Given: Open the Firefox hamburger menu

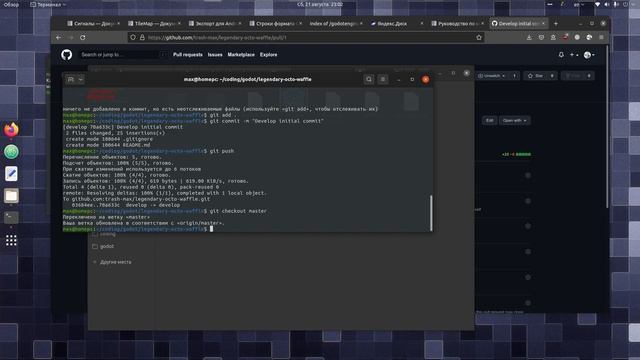Looking at the screenshot, I should point(601,38).
